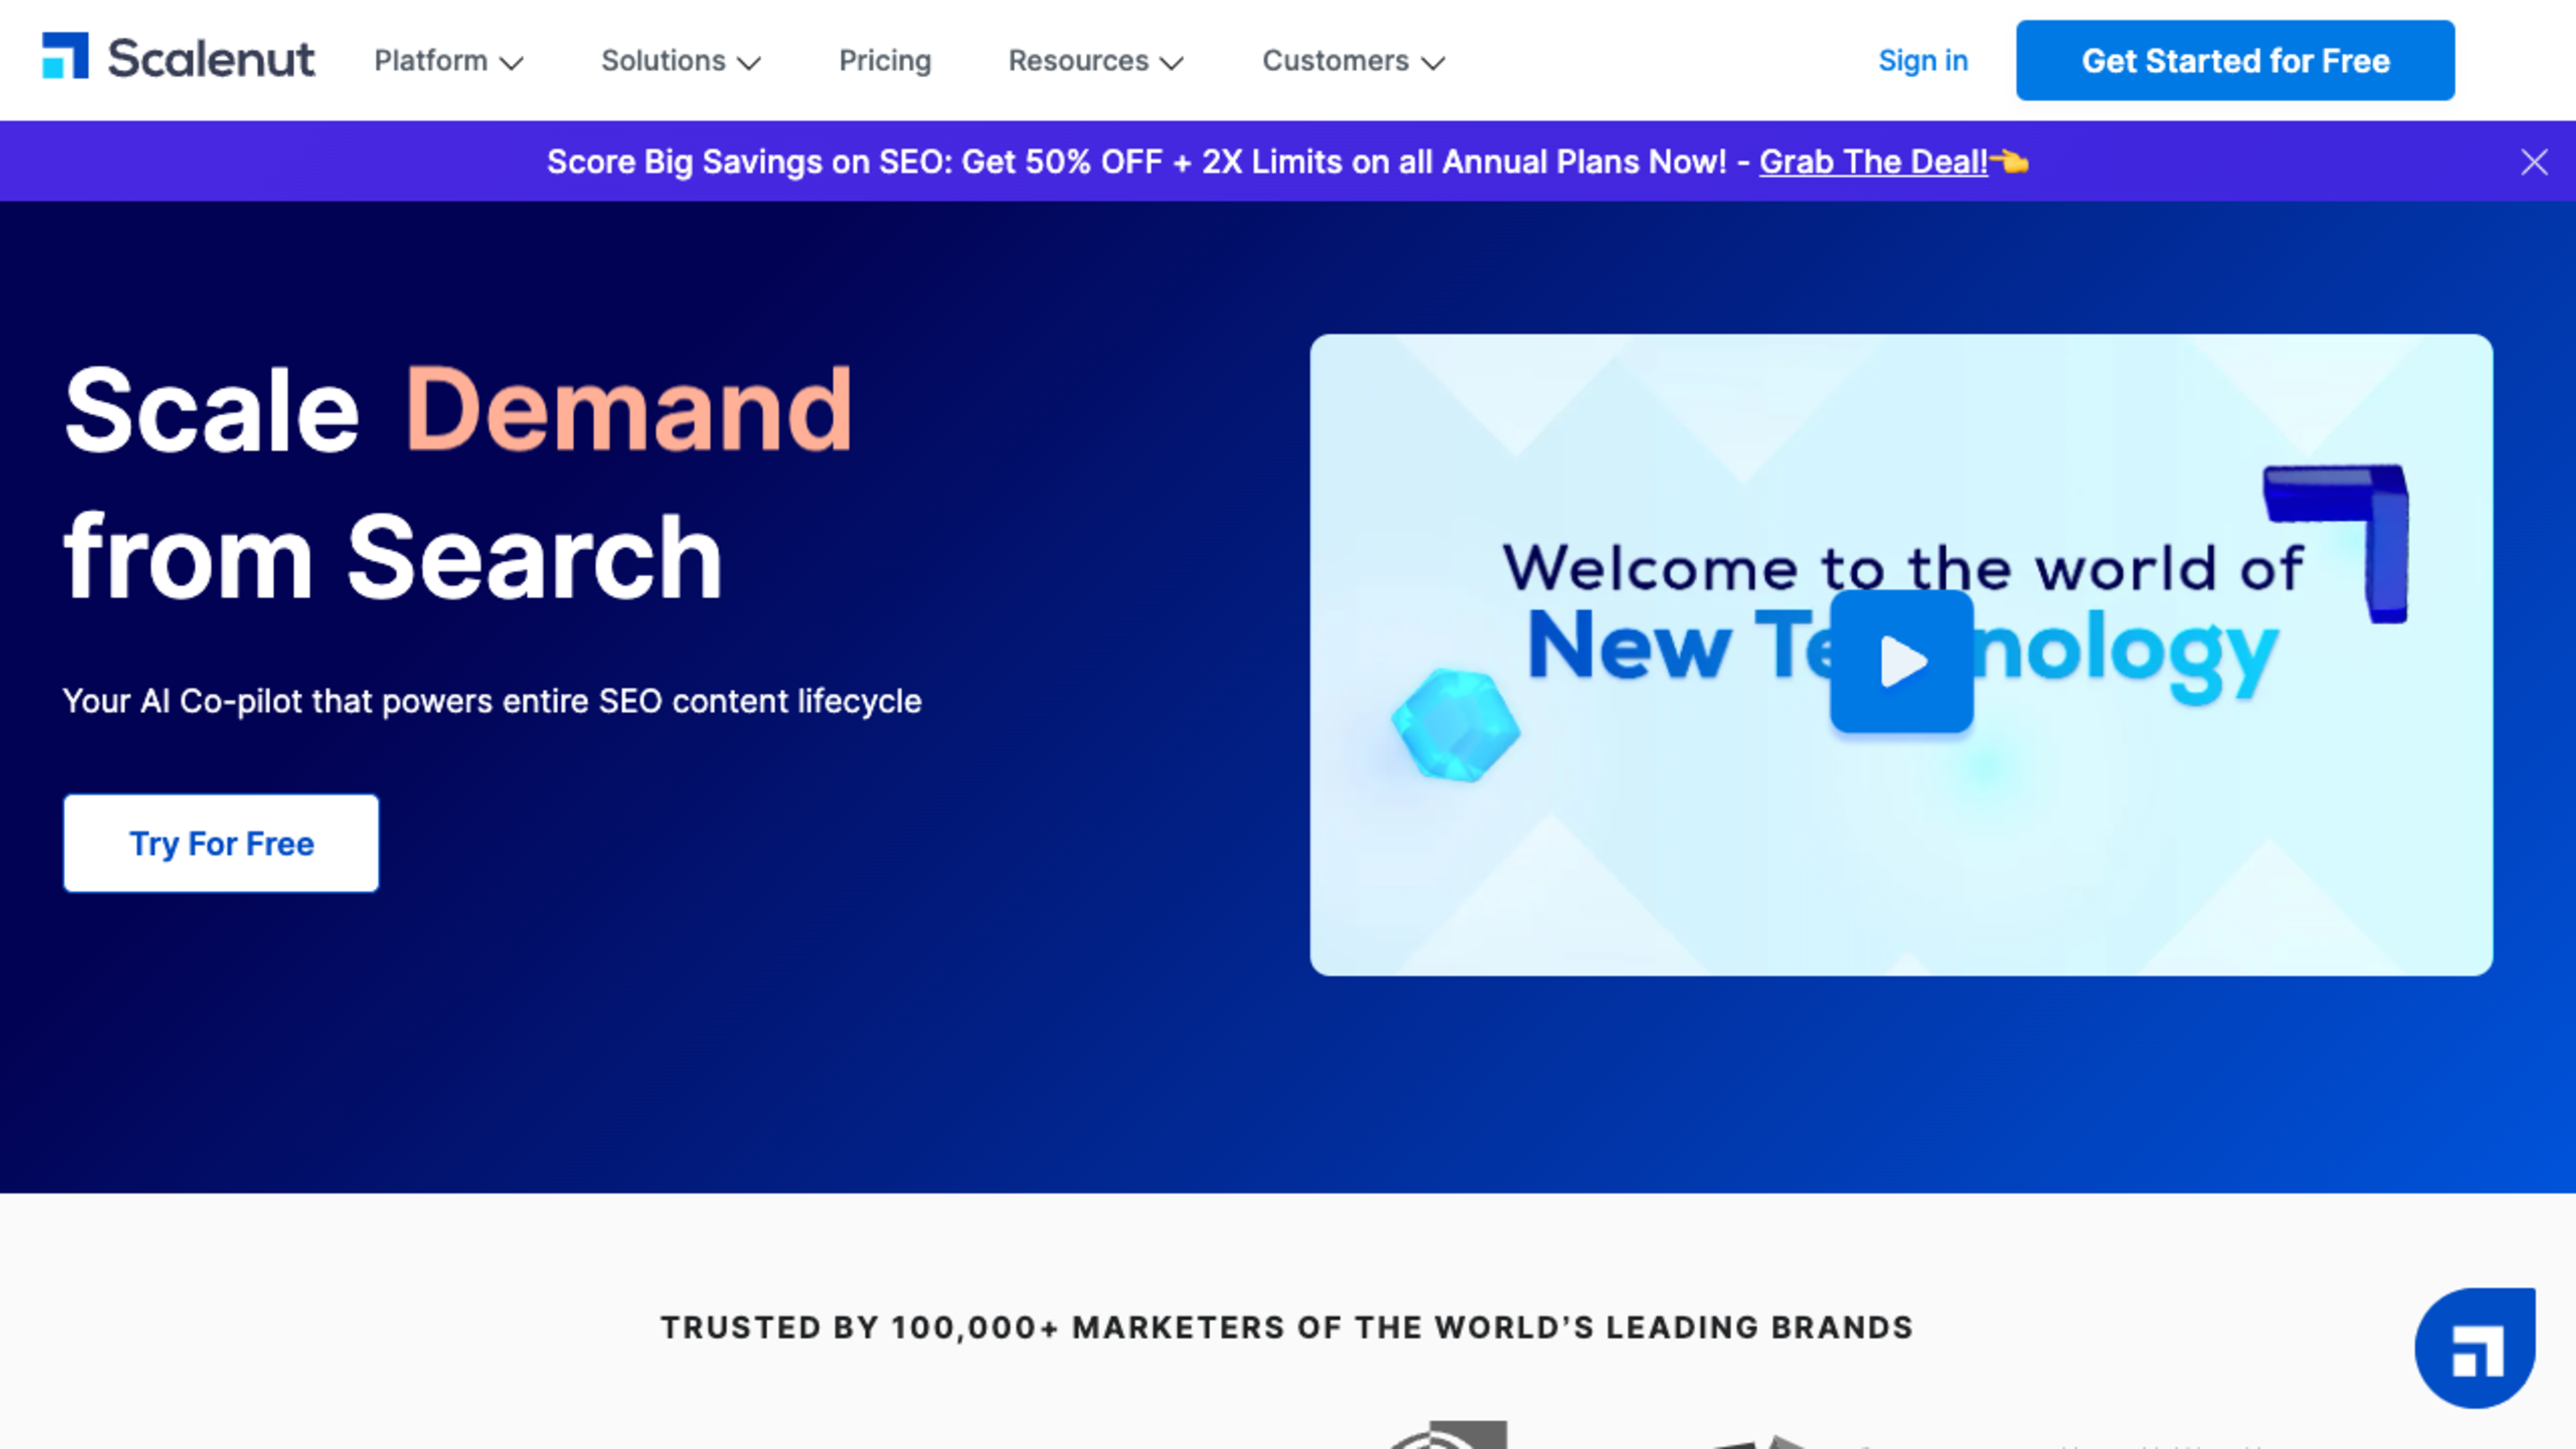Viewport: 2576px width, 1449px height.
Task: Expand the Solutions dropdown chevron
Action: point(749,63)
